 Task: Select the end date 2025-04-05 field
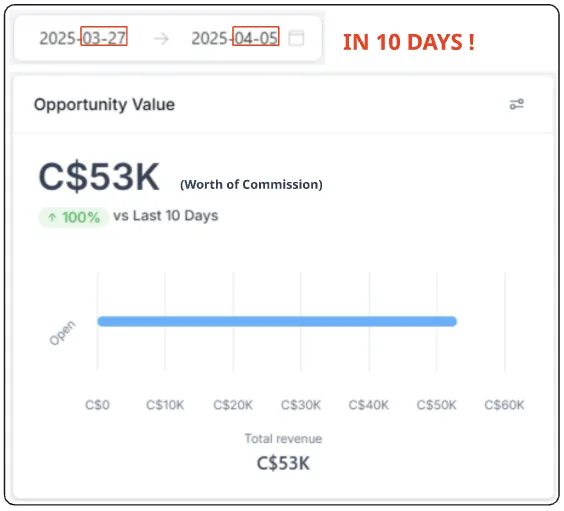click(x=235, y=38)
